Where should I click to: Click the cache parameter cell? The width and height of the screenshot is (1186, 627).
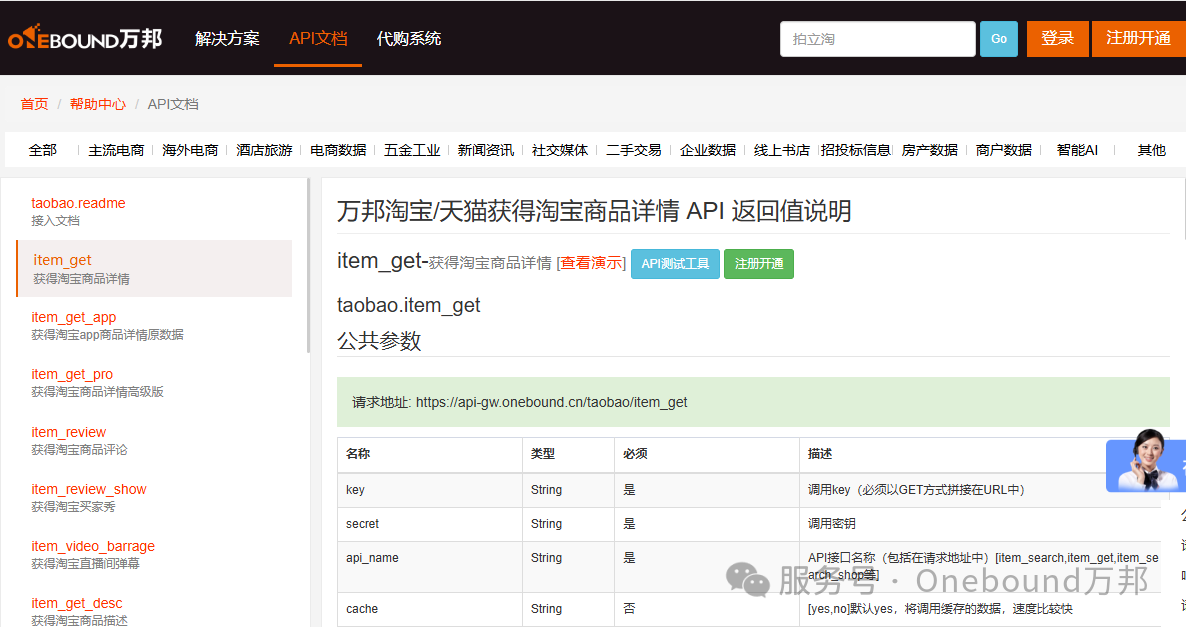tap(430, 609)
